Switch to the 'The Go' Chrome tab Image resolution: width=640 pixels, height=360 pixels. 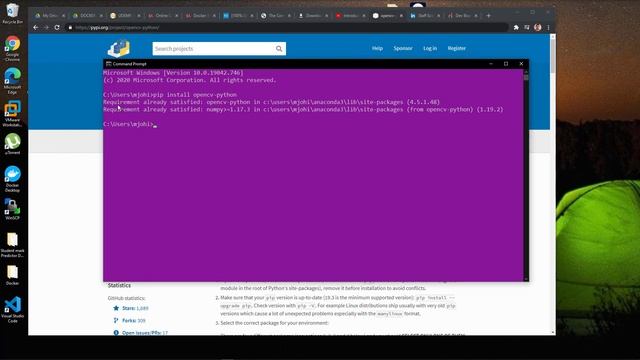click(275, 16)
